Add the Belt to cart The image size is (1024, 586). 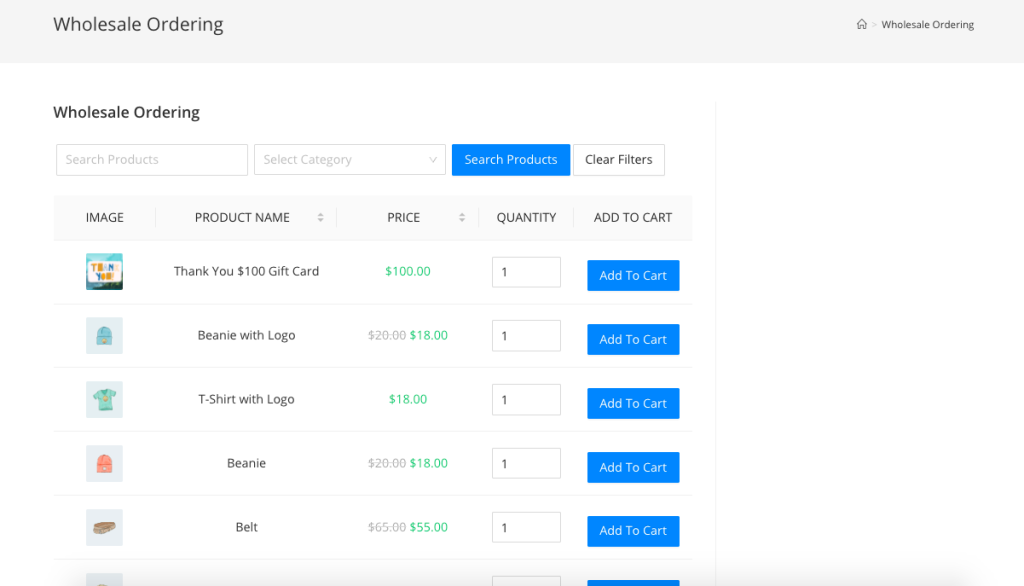click(633, 531)
